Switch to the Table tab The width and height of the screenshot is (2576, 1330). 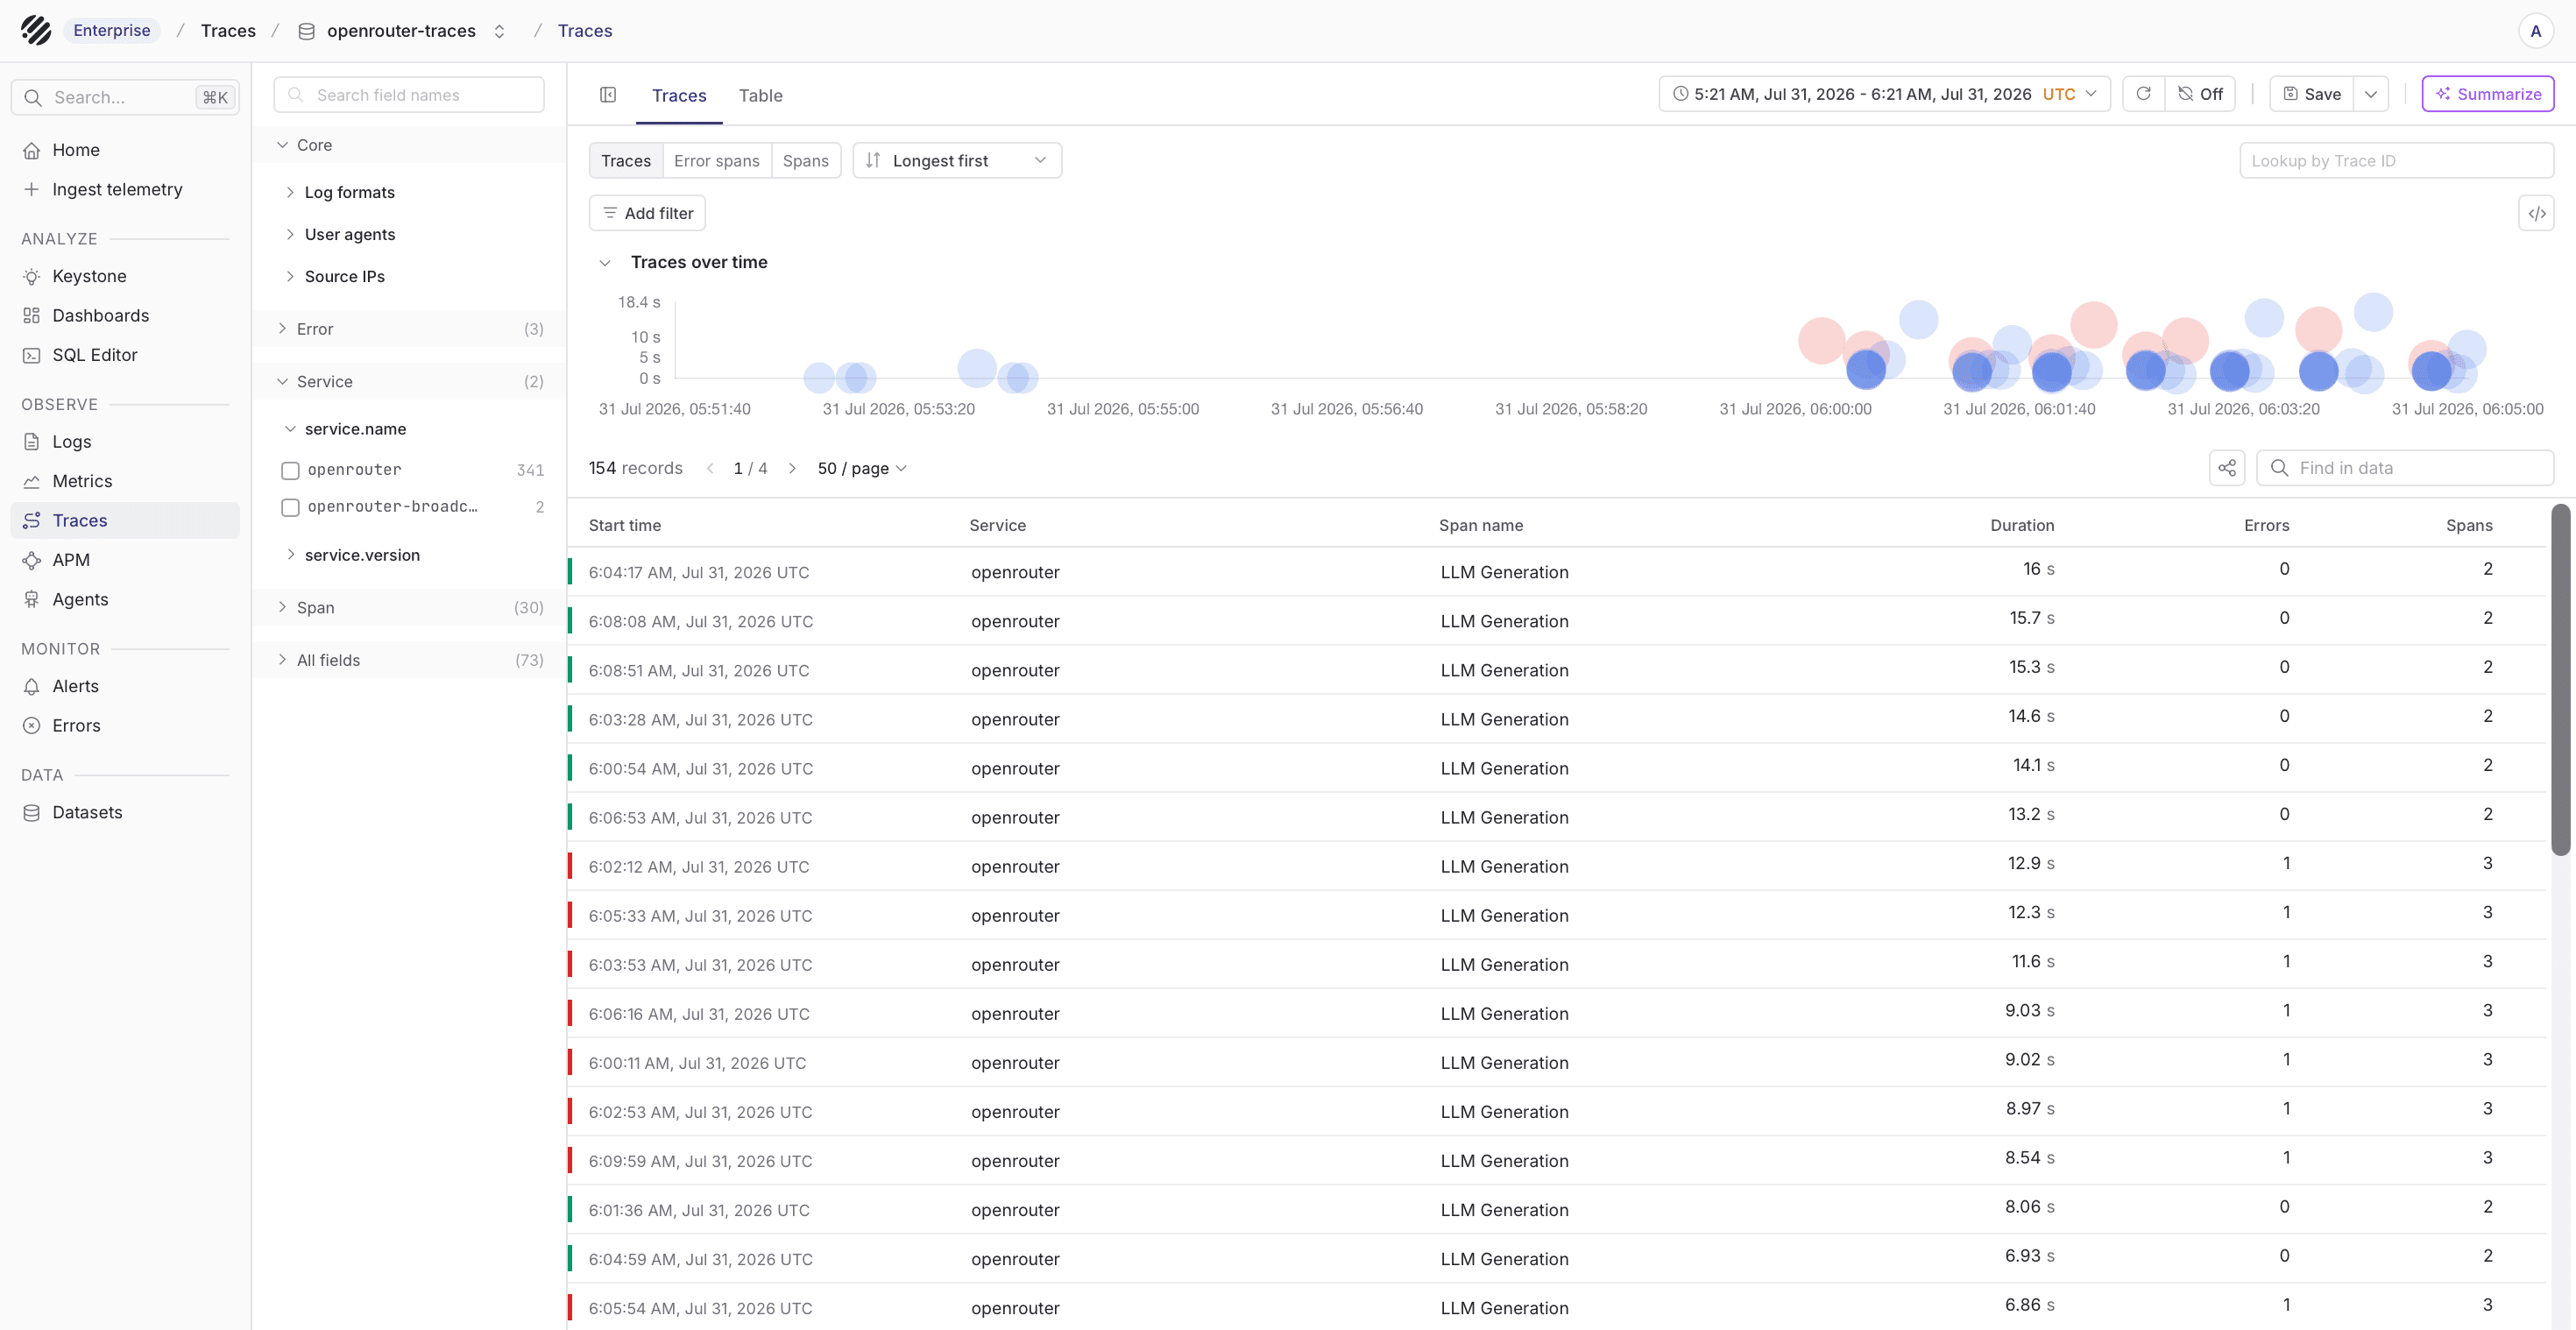pyautogui.click(x=760, y=95)
